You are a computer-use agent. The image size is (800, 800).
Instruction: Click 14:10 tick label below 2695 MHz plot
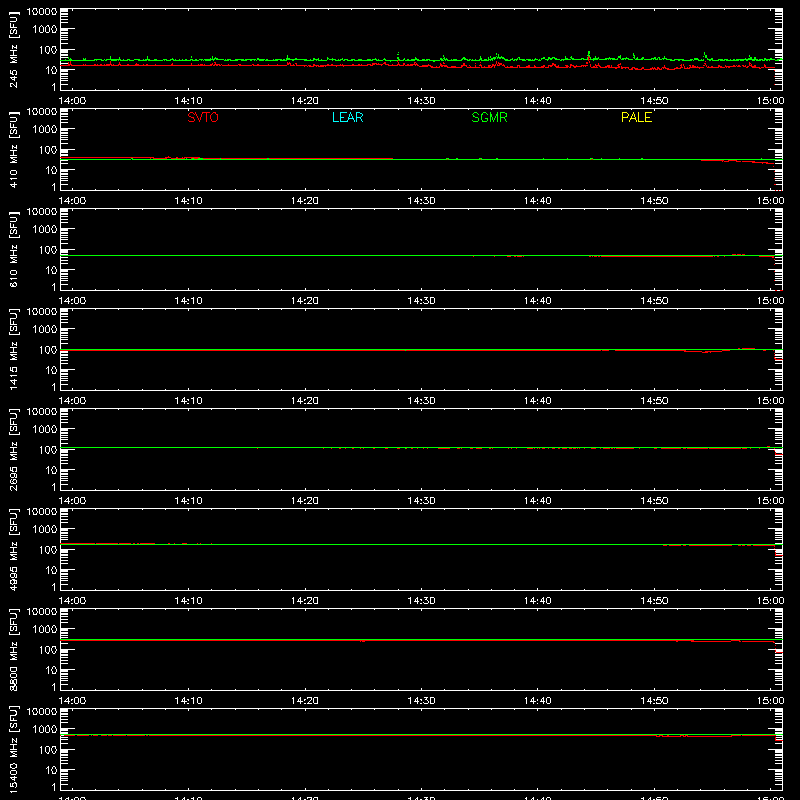(x=188, y=501)
